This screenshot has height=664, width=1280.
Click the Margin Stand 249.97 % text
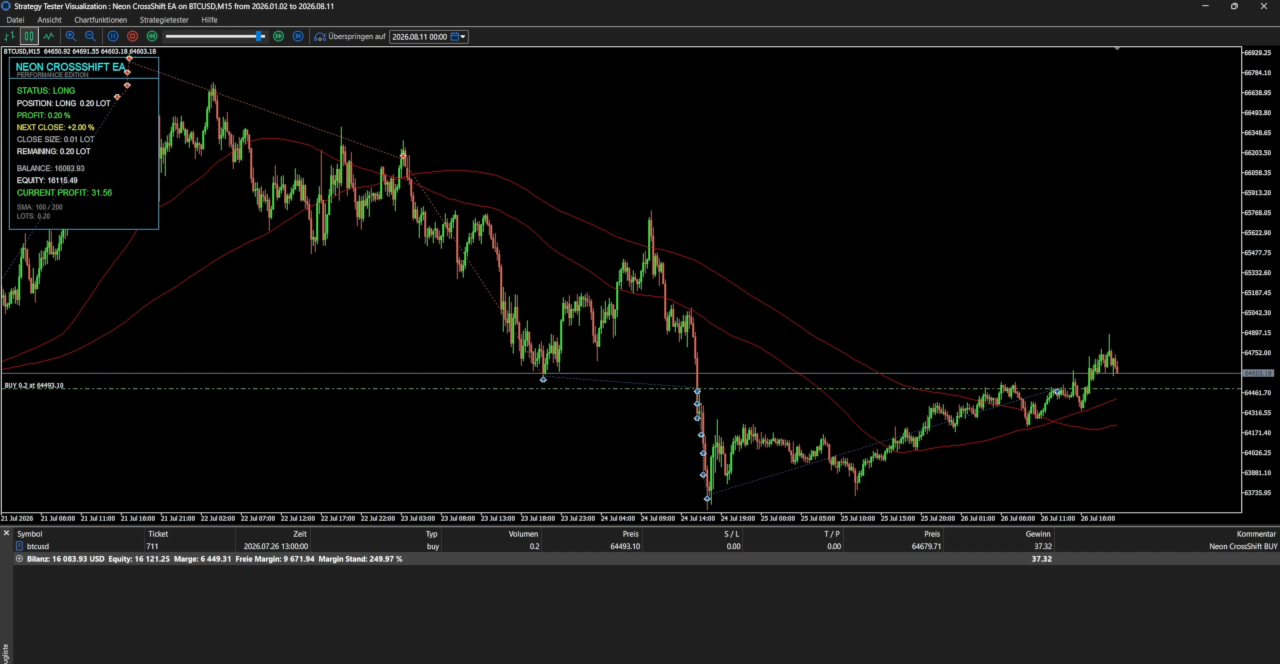pos(362,559)
